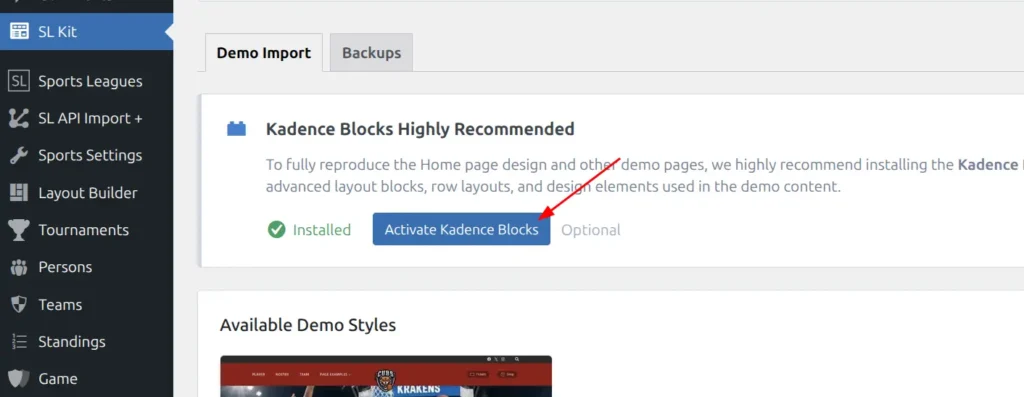This screenshot has width=1024, height=397.
Task: Switch to the Backups tab
Action: [372, 53]
